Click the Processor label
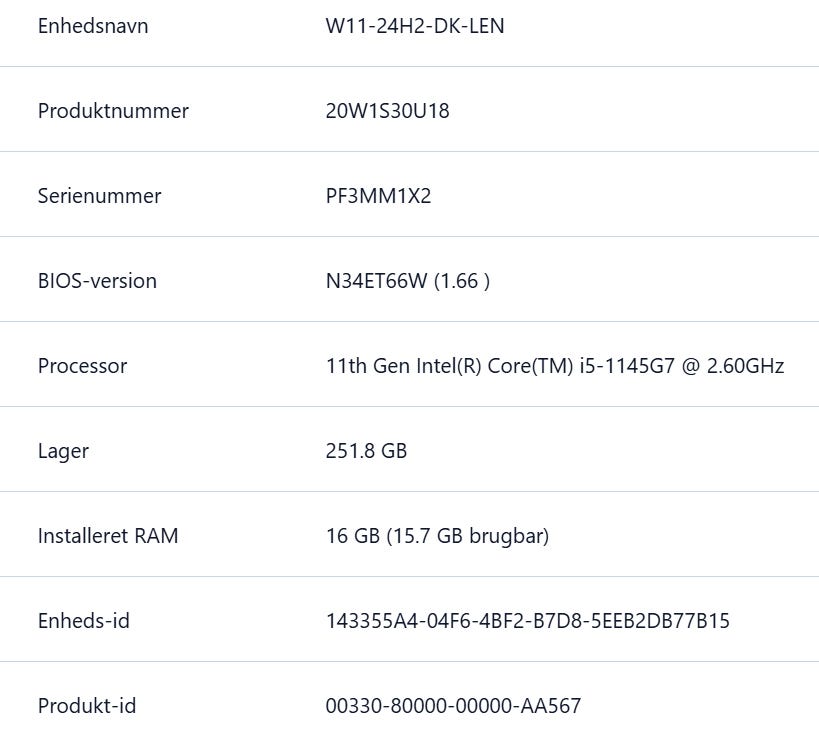Image resolution: width=819 pixels, height=742 pixels. 82,366
